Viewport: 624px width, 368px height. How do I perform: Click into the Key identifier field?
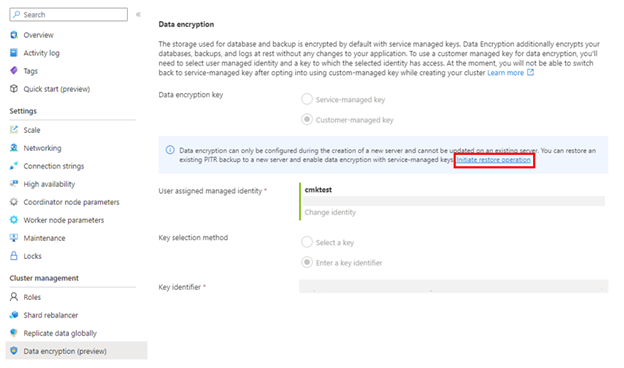(453, 286)
